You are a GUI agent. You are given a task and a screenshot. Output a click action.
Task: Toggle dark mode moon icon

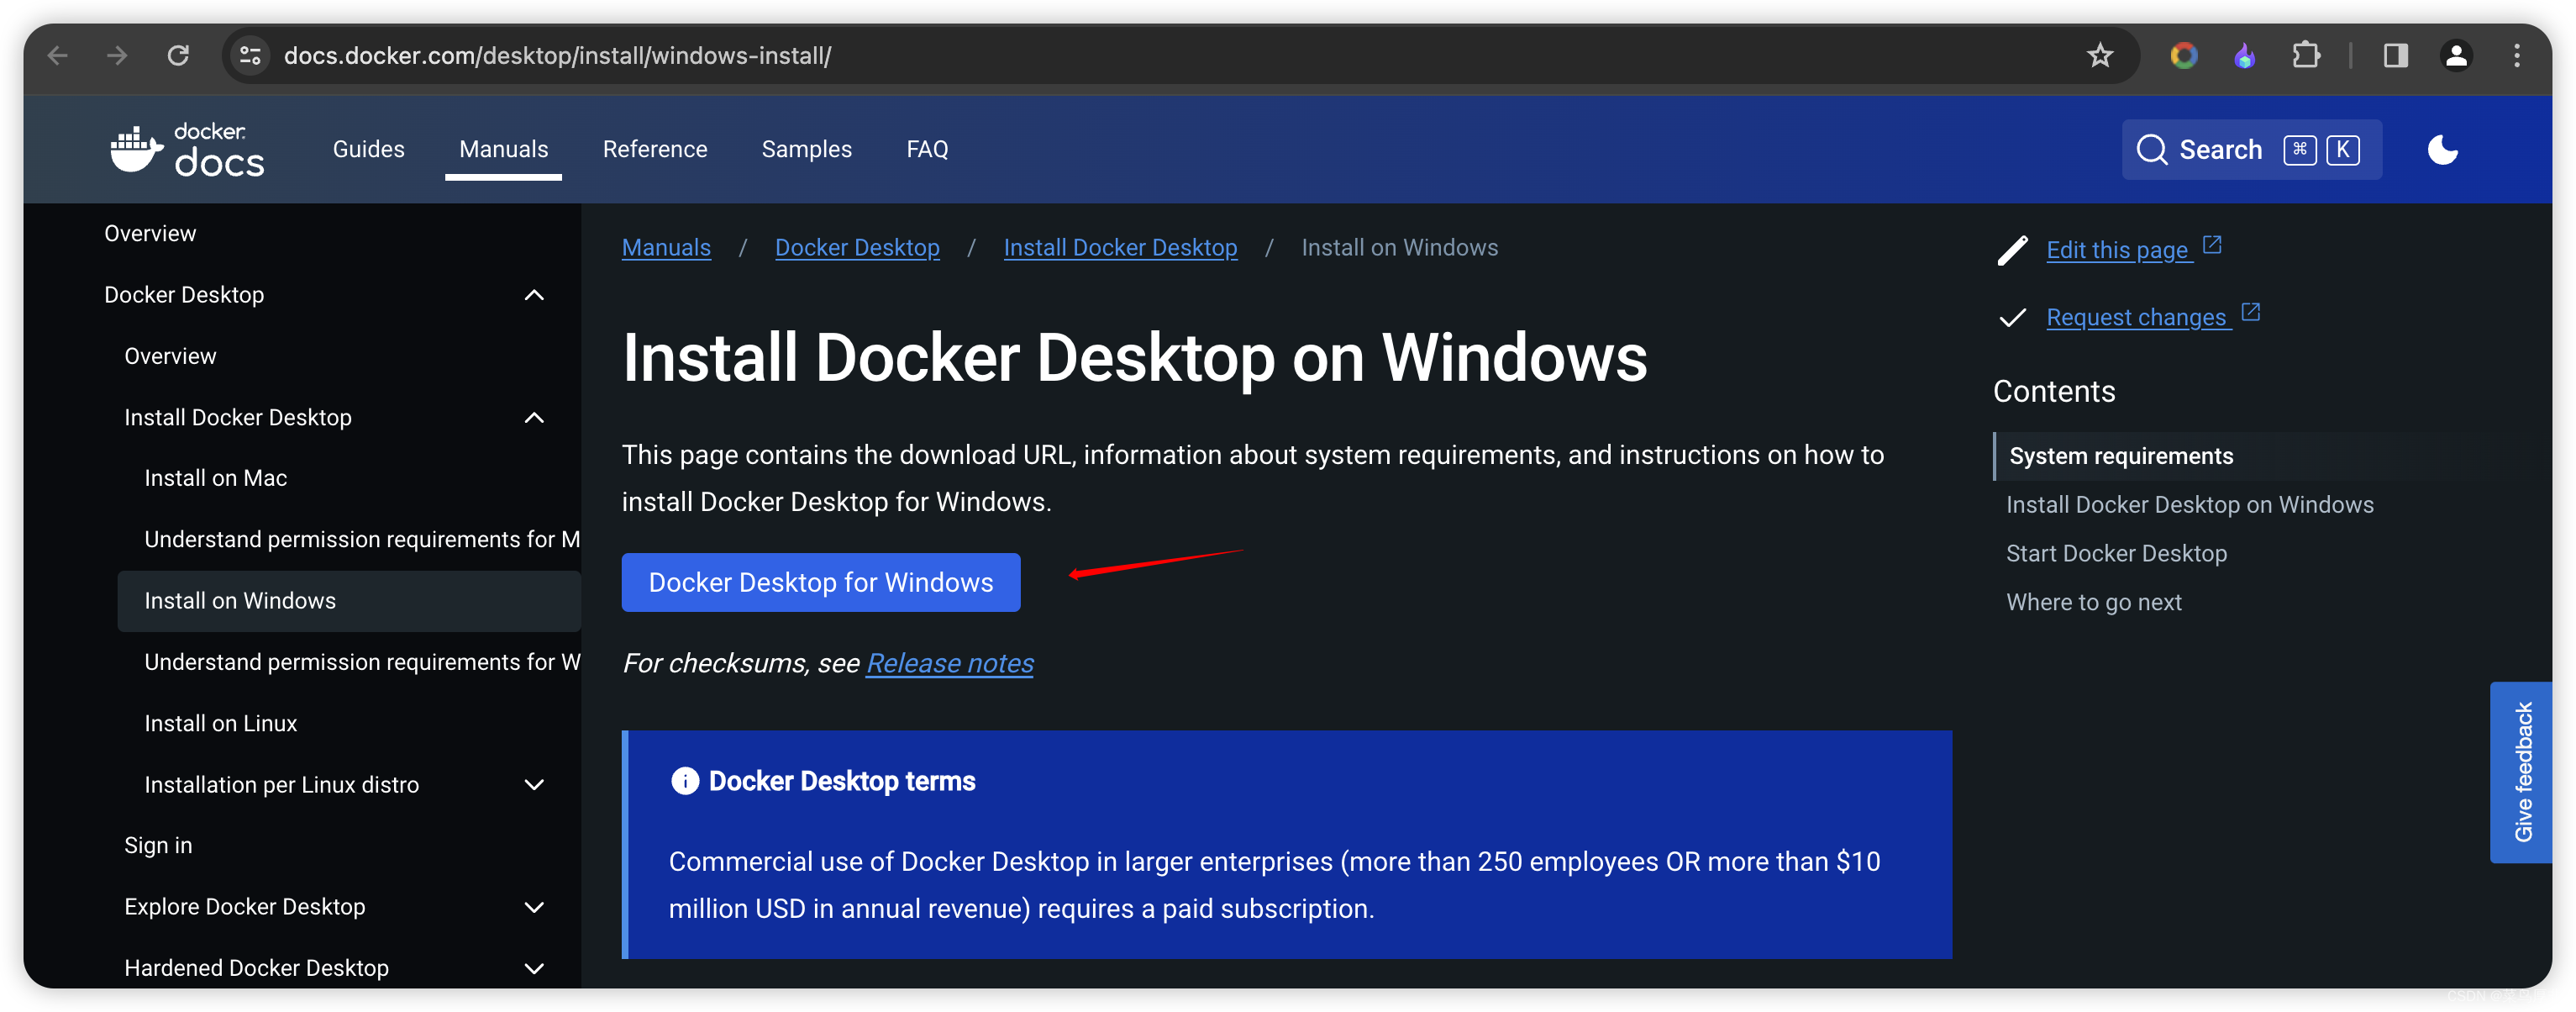coord(2442,150)
